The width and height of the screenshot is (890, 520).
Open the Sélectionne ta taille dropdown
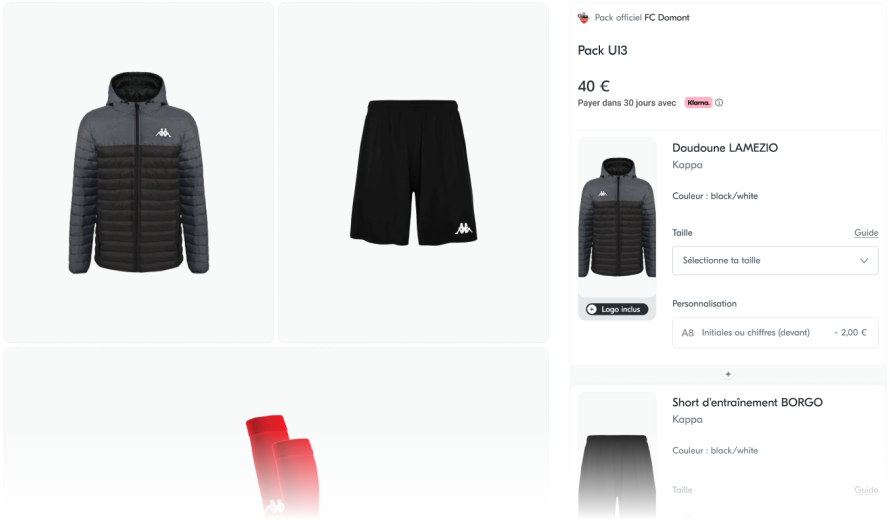[775, 261]
